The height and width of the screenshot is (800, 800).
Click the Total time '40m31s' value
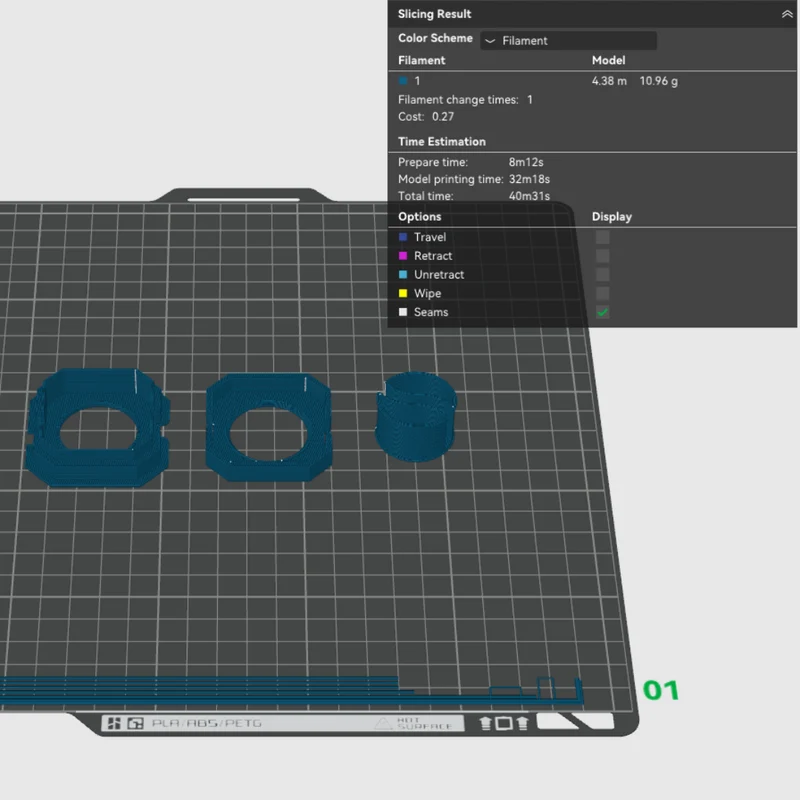pos(529,196)
